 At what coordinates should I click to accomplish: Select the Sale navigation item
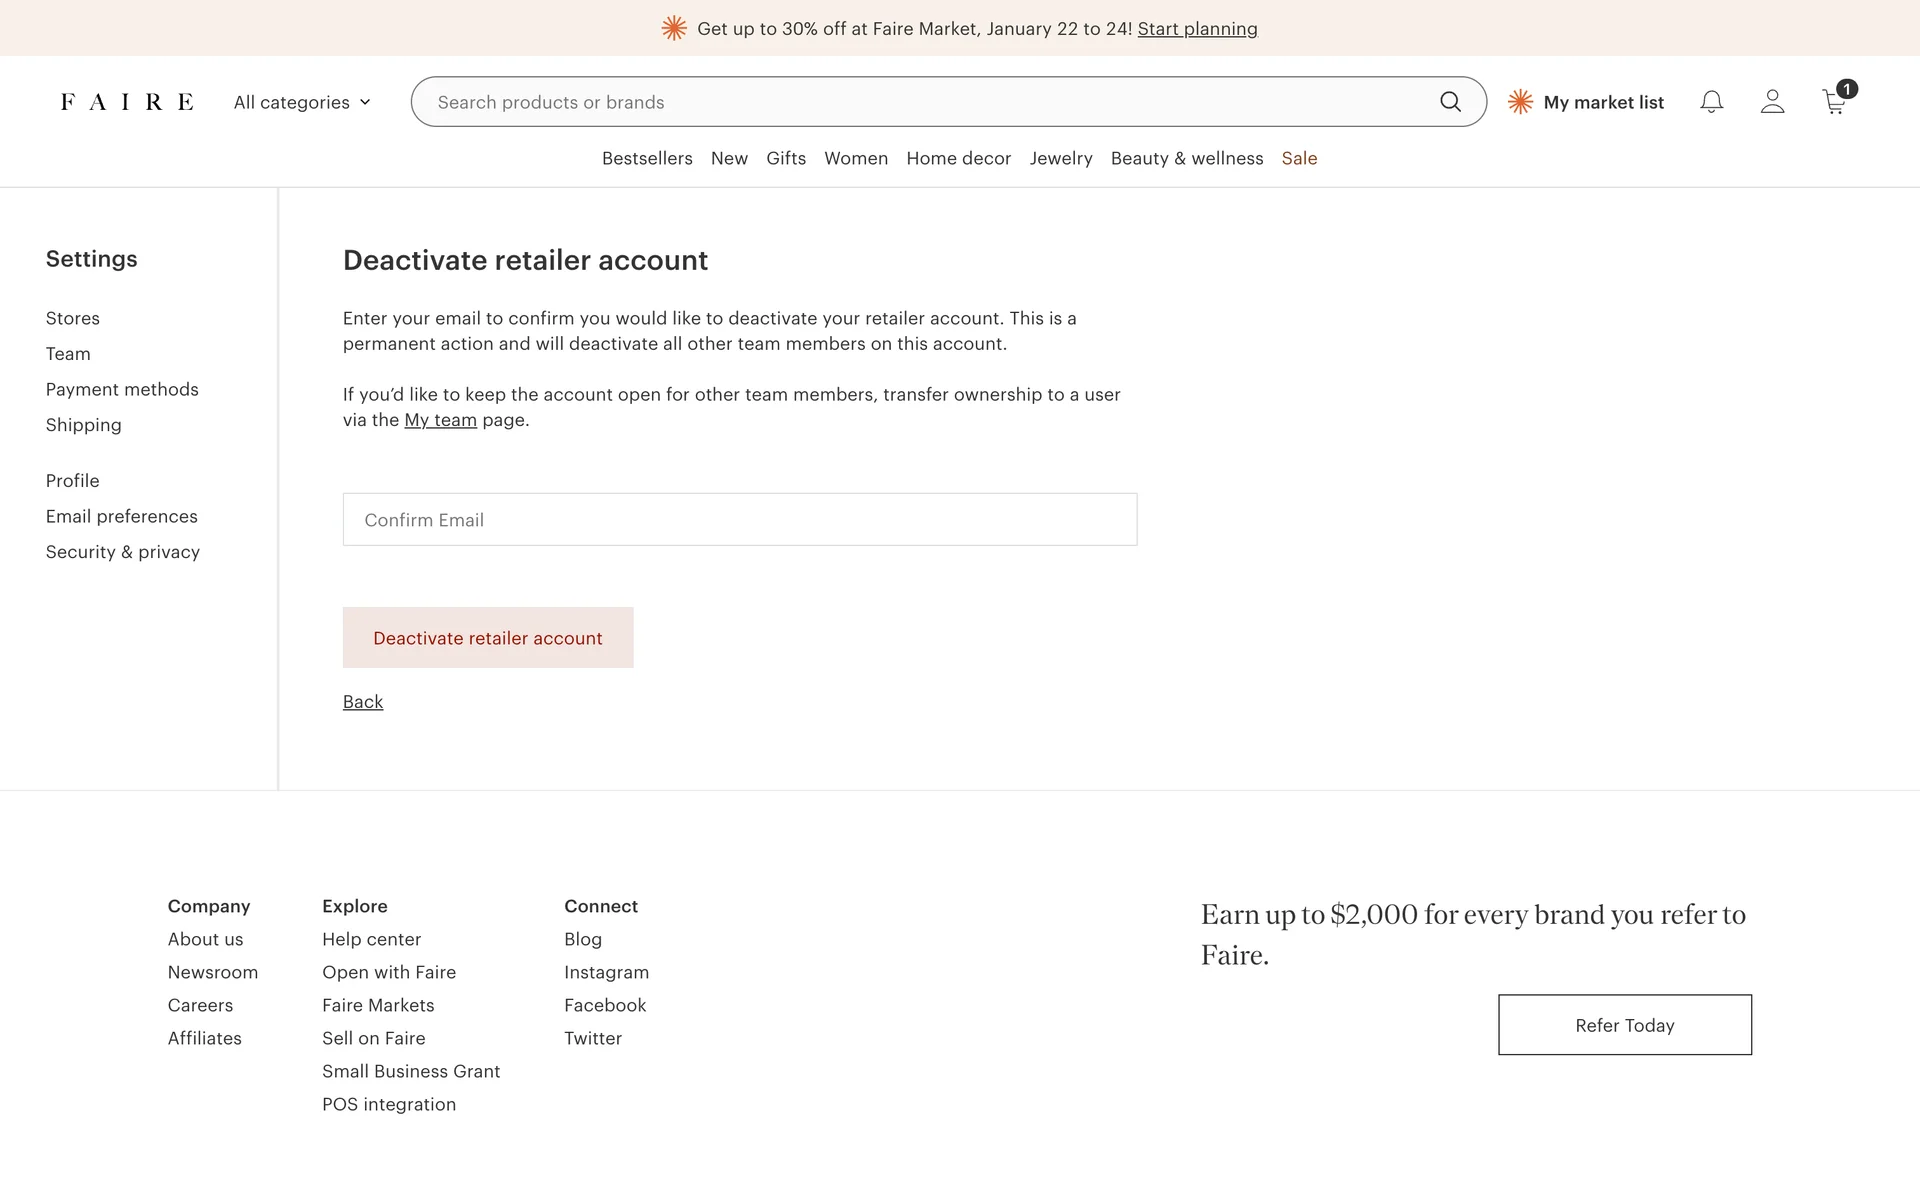tap(1299, 158)
